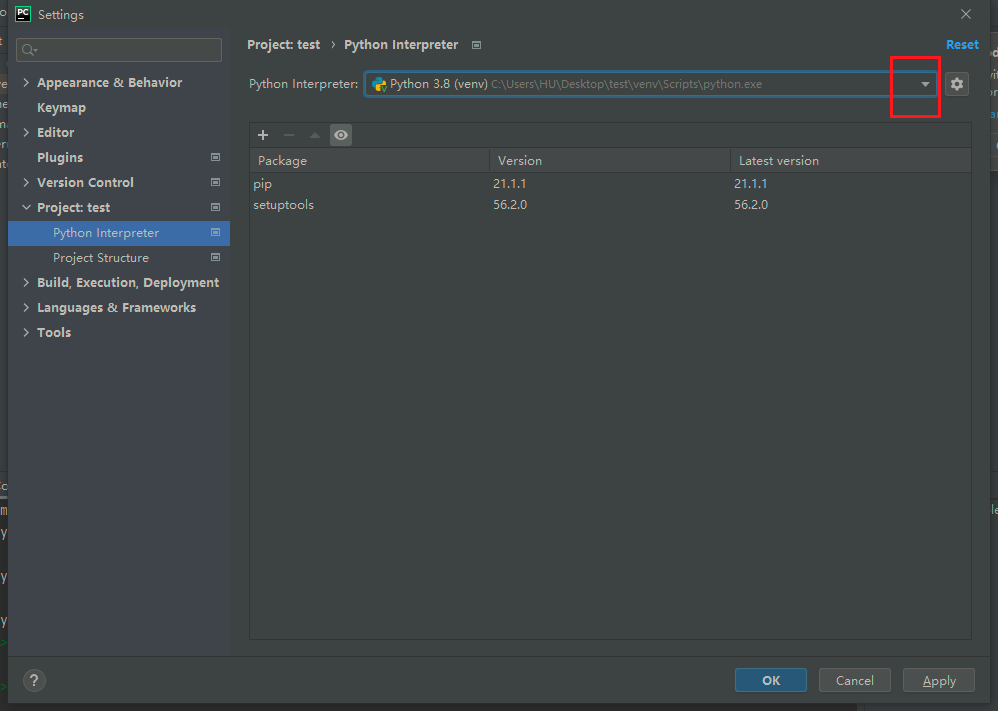Click the PyCharm logo in the title bar

(x=23, y=14)
